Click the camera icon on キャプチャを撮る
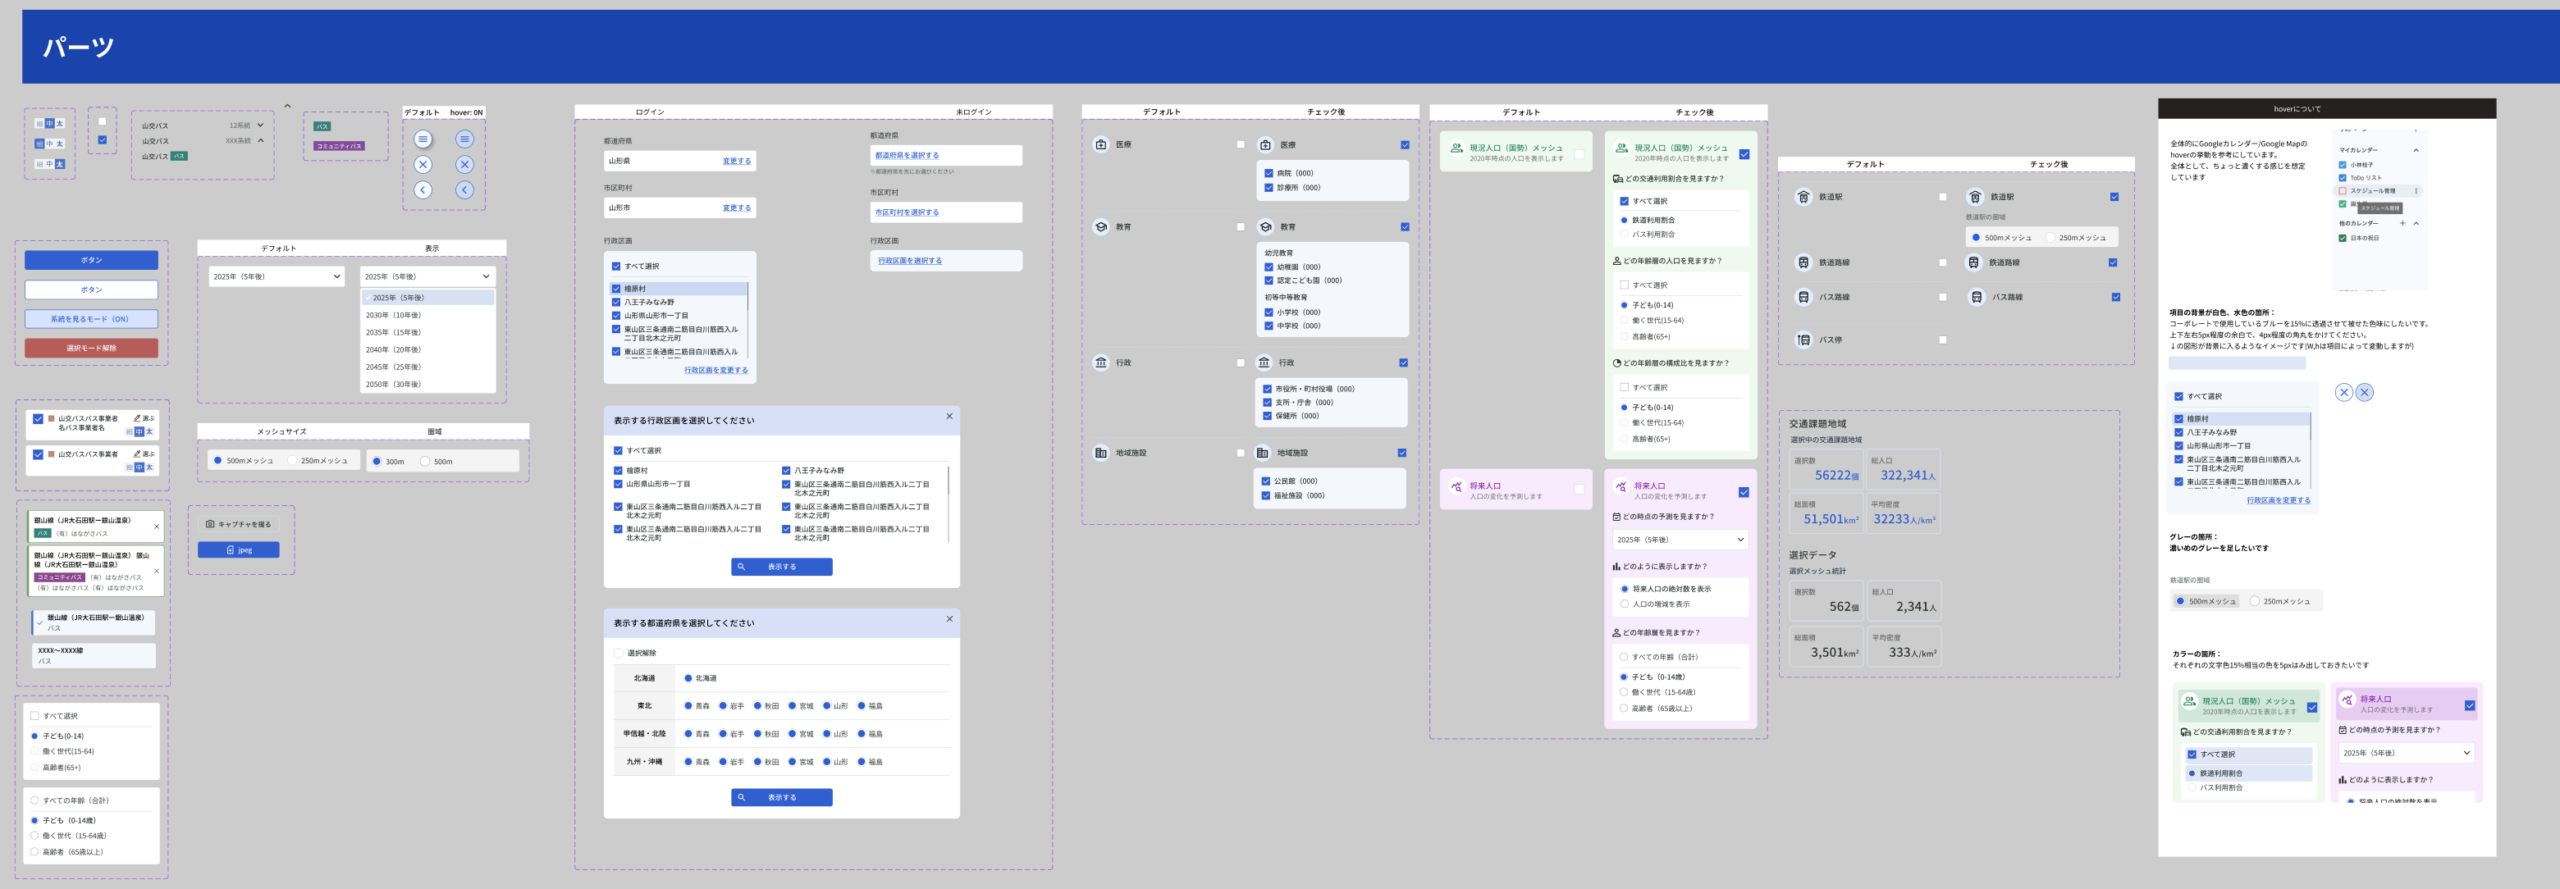Image resolution: width=2560 pixels, height=889 pixels. click(x=210, y=524)
